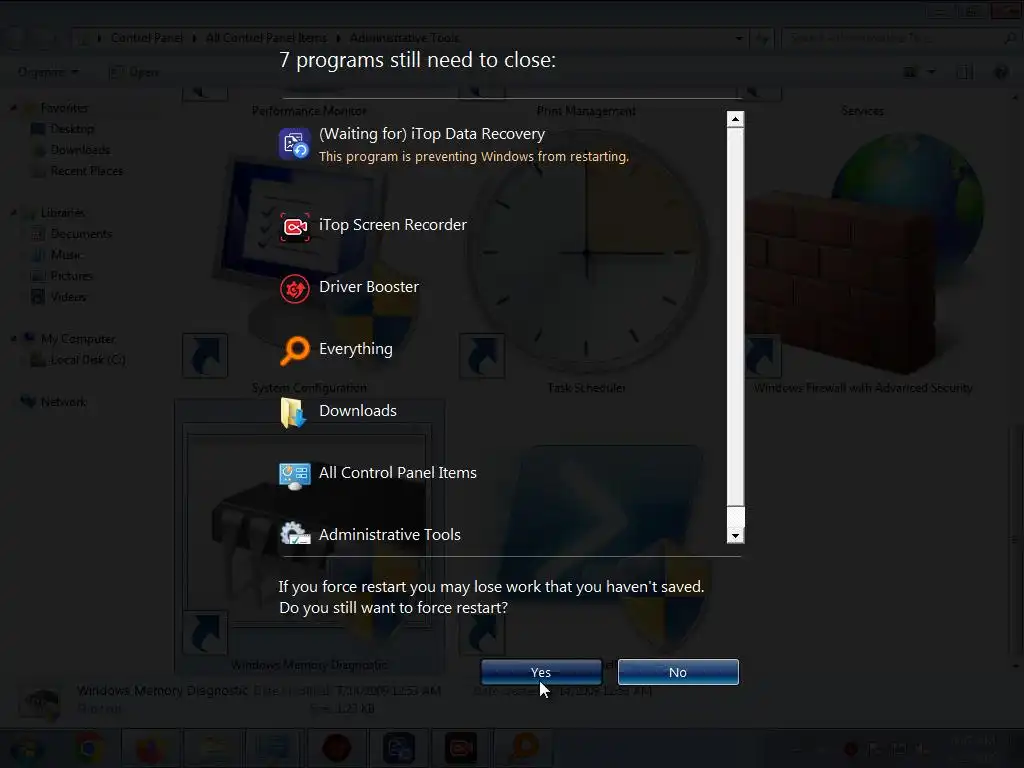Click the program list scrollbar thumb
Image resolution: width=1024 pixels, height=768 pixels.
[x=735, y=317]
